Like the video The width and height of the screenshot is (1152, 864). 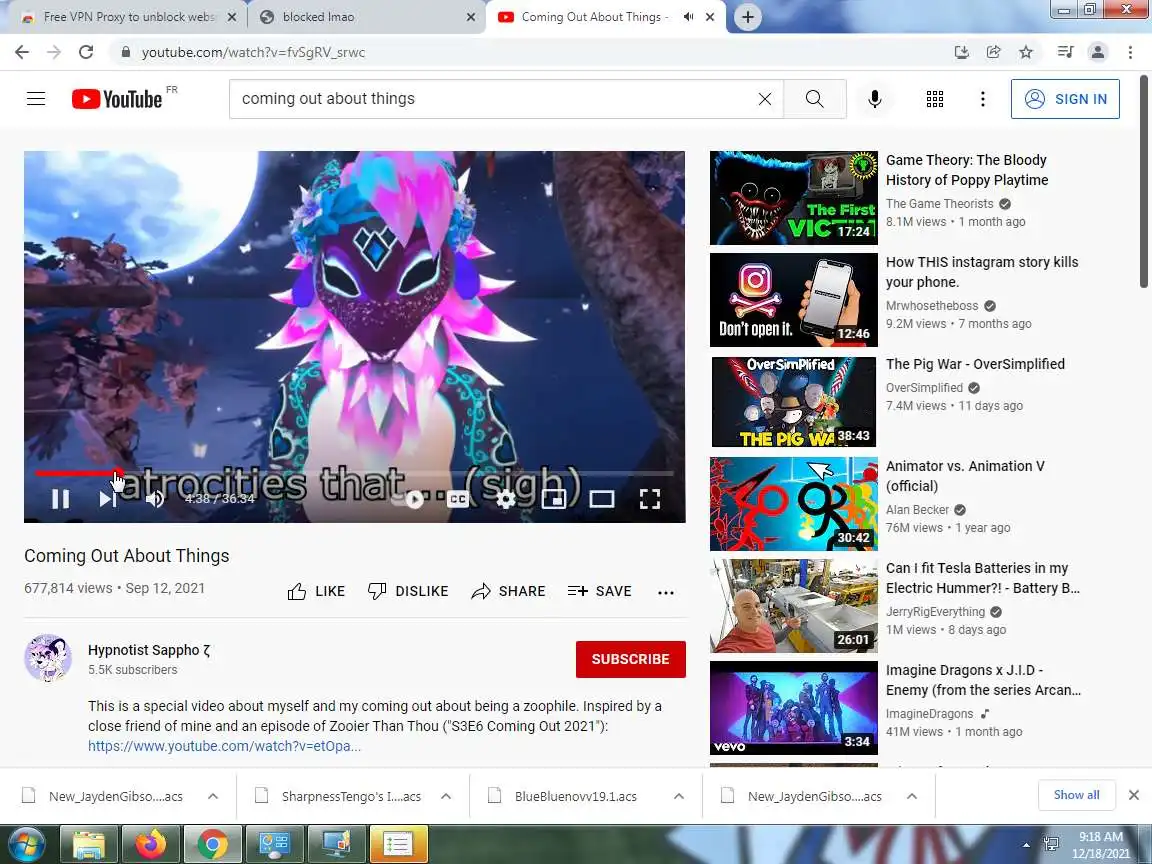pyautogui.click(x=316, y=591)
